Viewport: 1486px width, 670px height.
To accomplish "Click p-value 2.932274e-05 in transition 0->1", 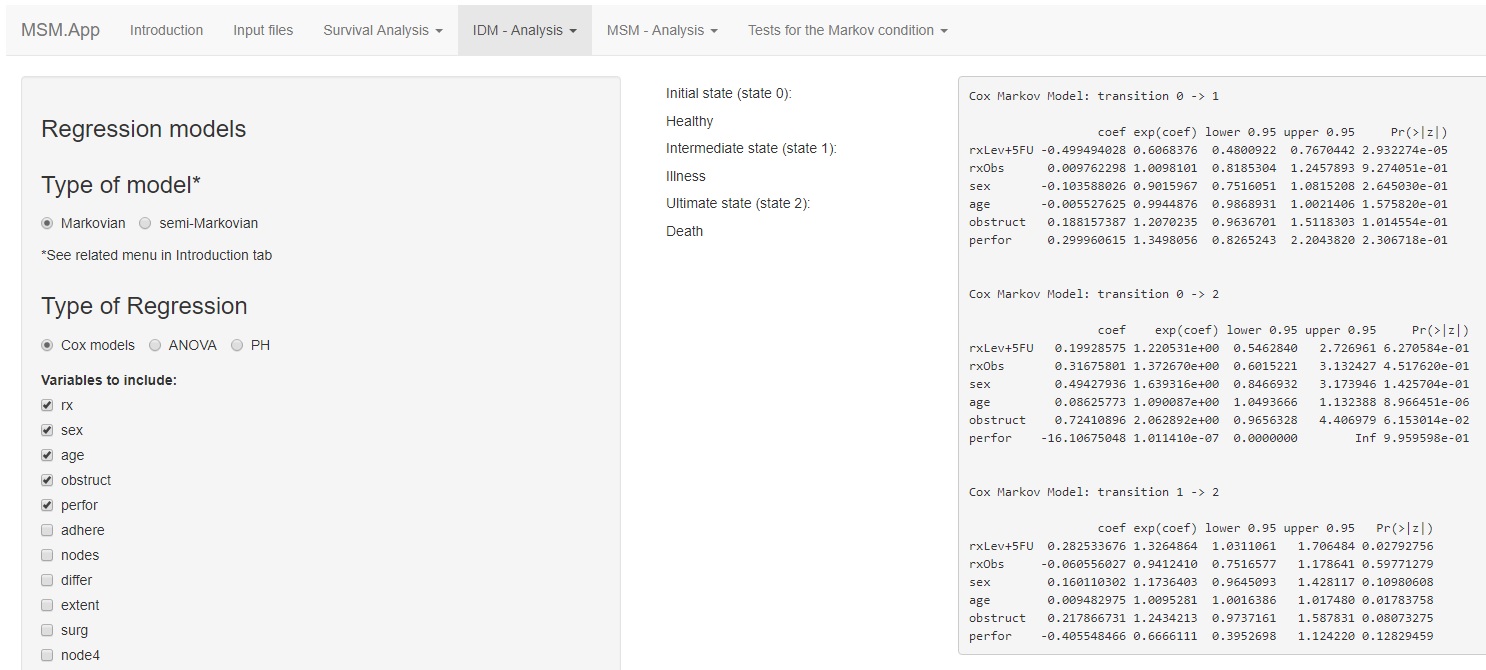I will pyautogui.click(x=1405, y=150).
